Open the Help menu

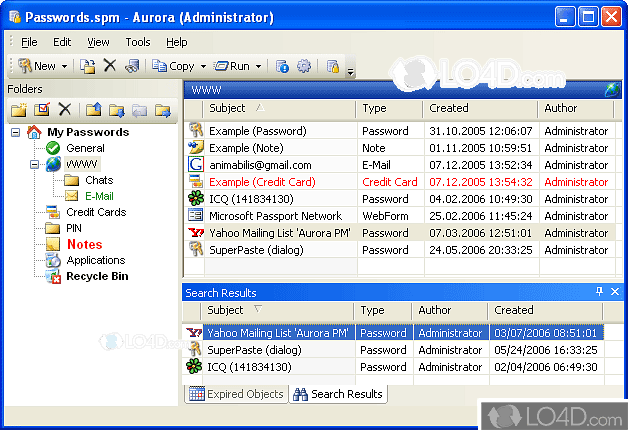coord(177,42)
